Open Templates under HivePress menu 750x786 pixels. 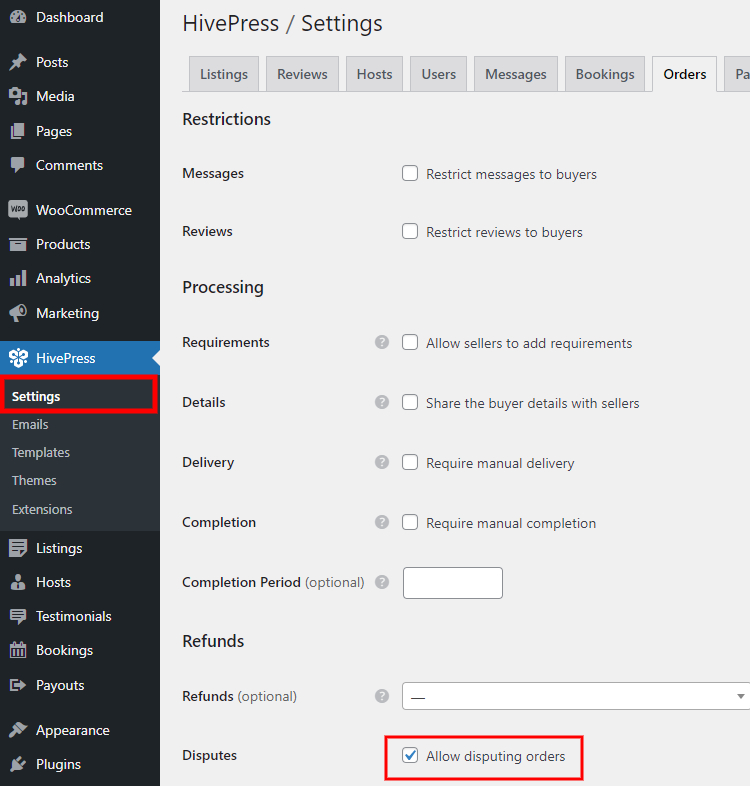pyautogui.click(x=41, y=452)
